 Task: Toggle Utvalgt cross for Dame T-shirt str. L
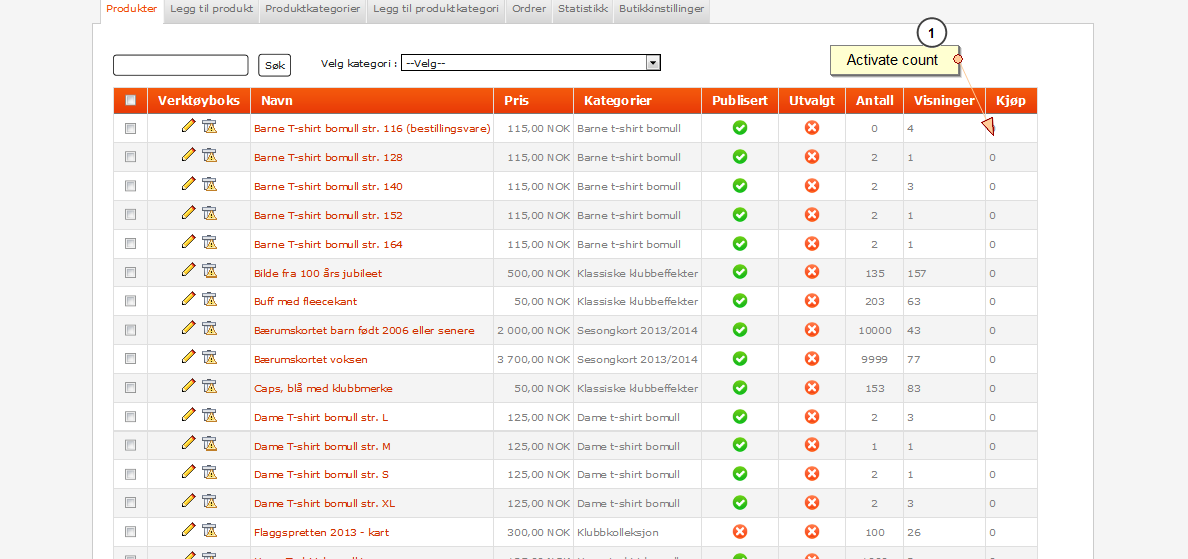coord(811,416)
